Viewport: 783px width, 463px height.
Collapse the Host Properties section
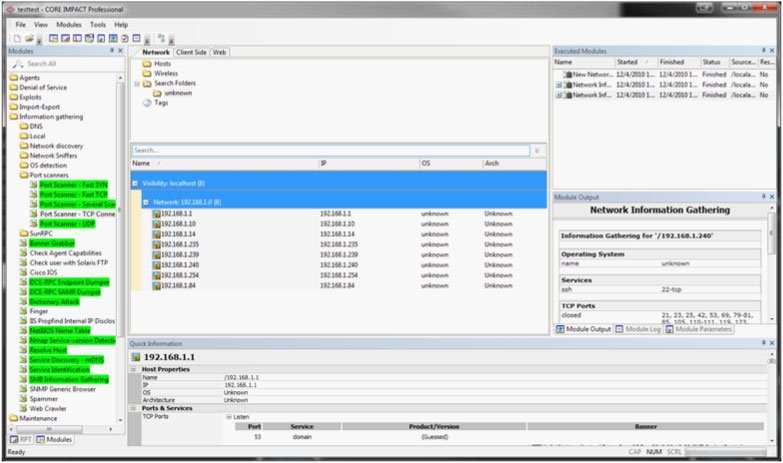(133, 370)
